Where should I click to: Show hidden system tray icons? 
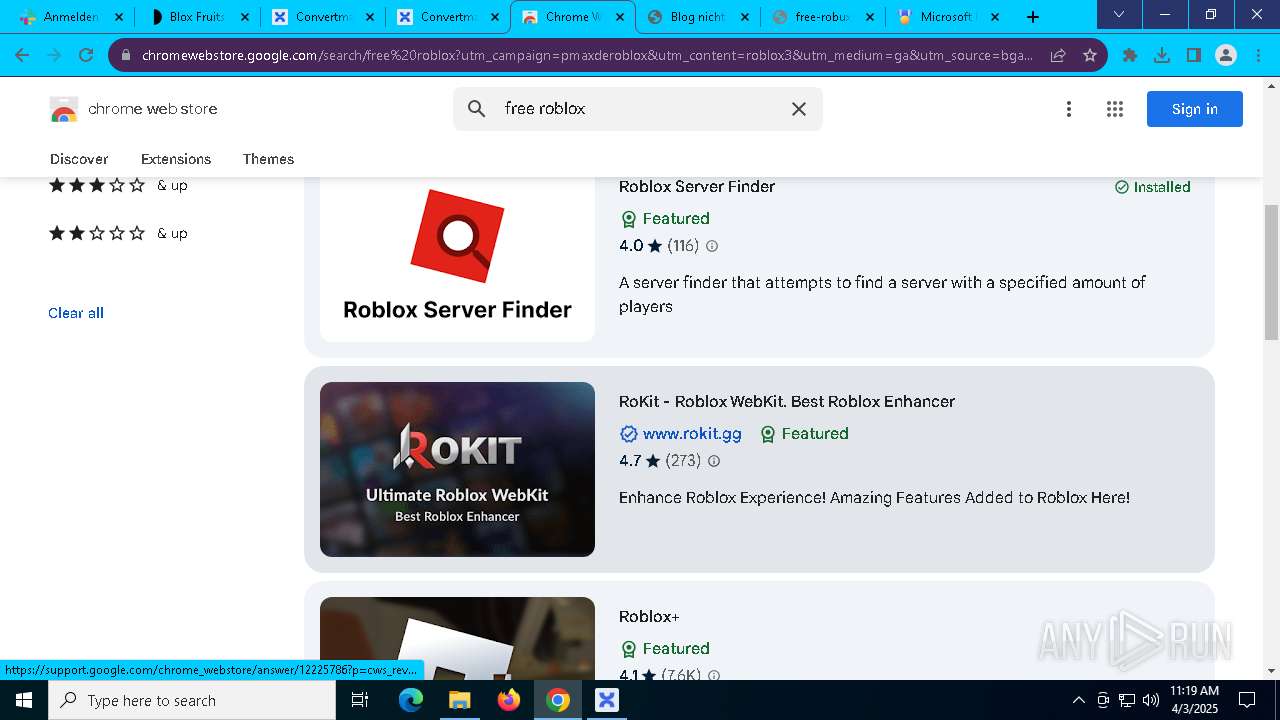point(1078,700)
